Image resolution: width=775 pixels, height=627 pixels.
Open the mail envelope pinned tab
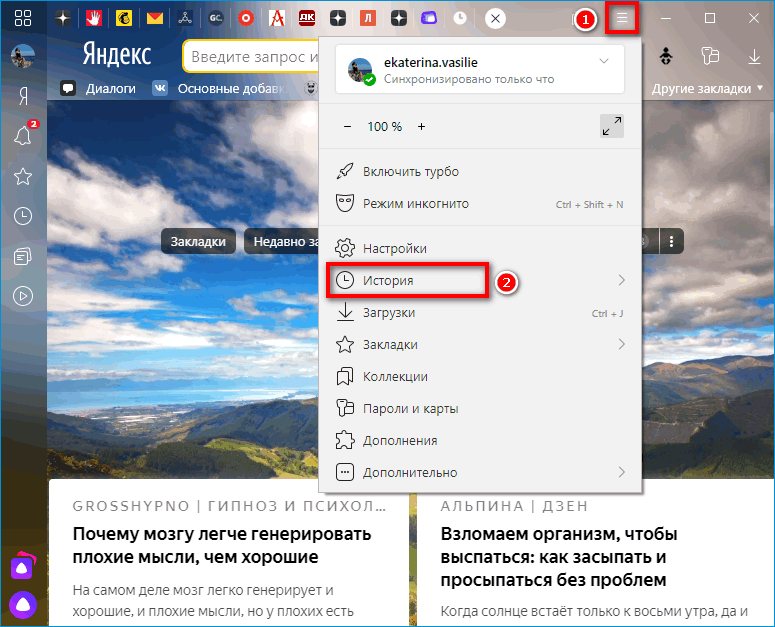(x=155, y=19)
